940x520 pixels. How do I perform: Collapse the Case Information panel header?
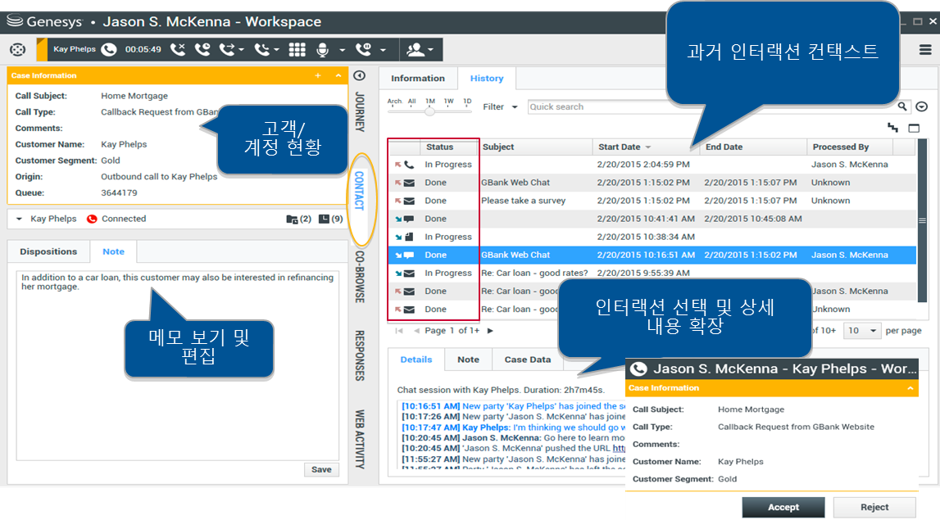coord(335,75)
